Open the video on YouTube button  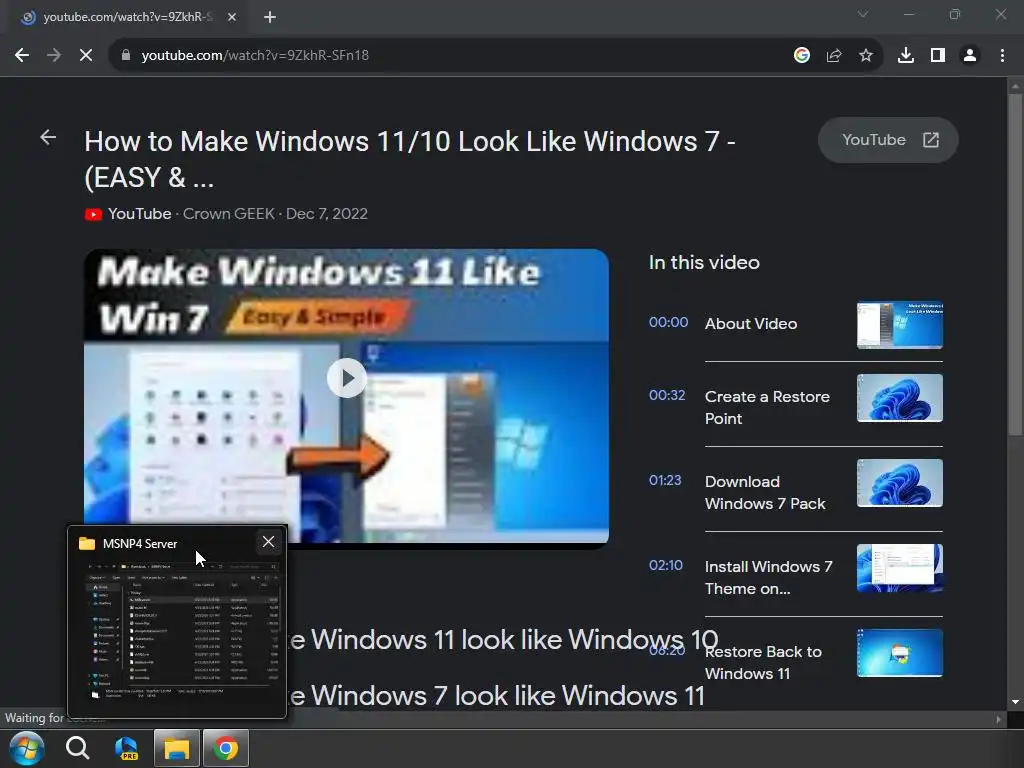point(888,140)
